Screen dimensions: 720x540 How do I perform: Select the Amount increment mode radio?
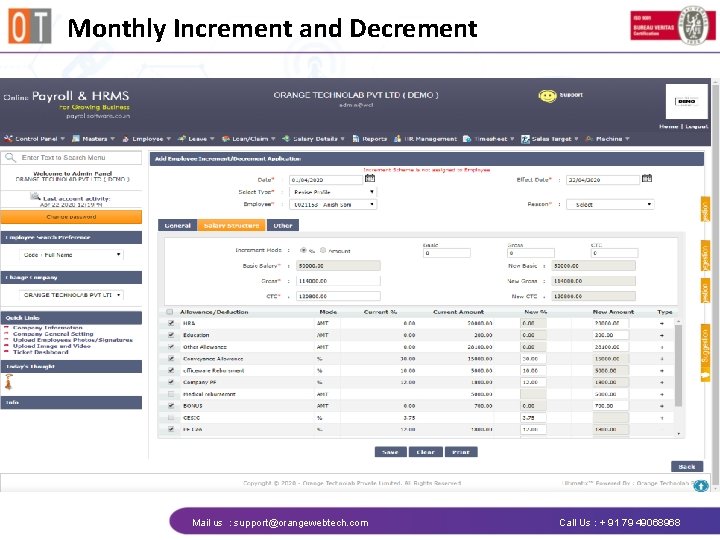coord(323,250)
